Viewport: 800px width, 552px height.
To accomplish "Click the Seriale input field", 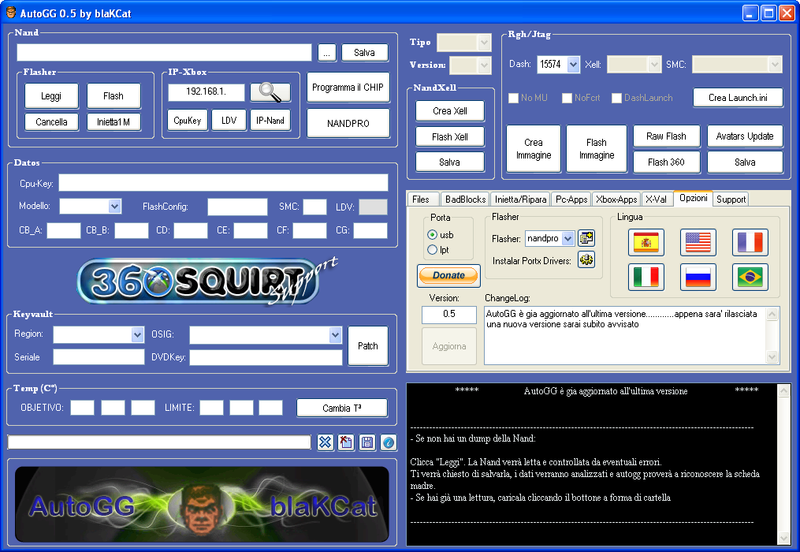I will click(x=98, y=357).
